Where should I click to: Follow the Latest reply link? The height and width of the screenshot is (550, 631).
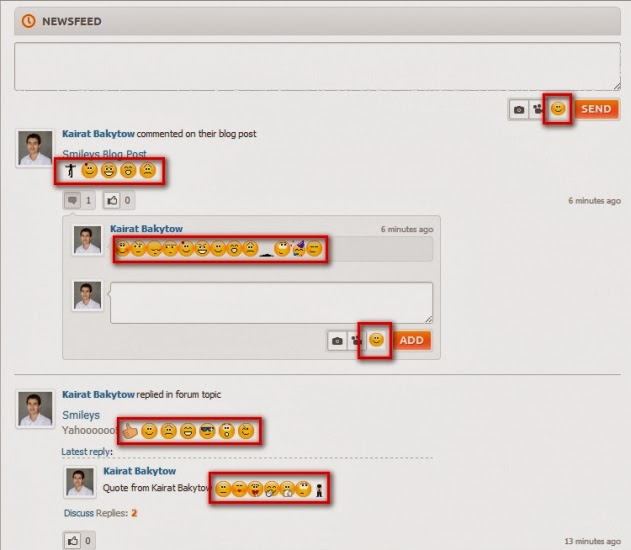[86, 452]
